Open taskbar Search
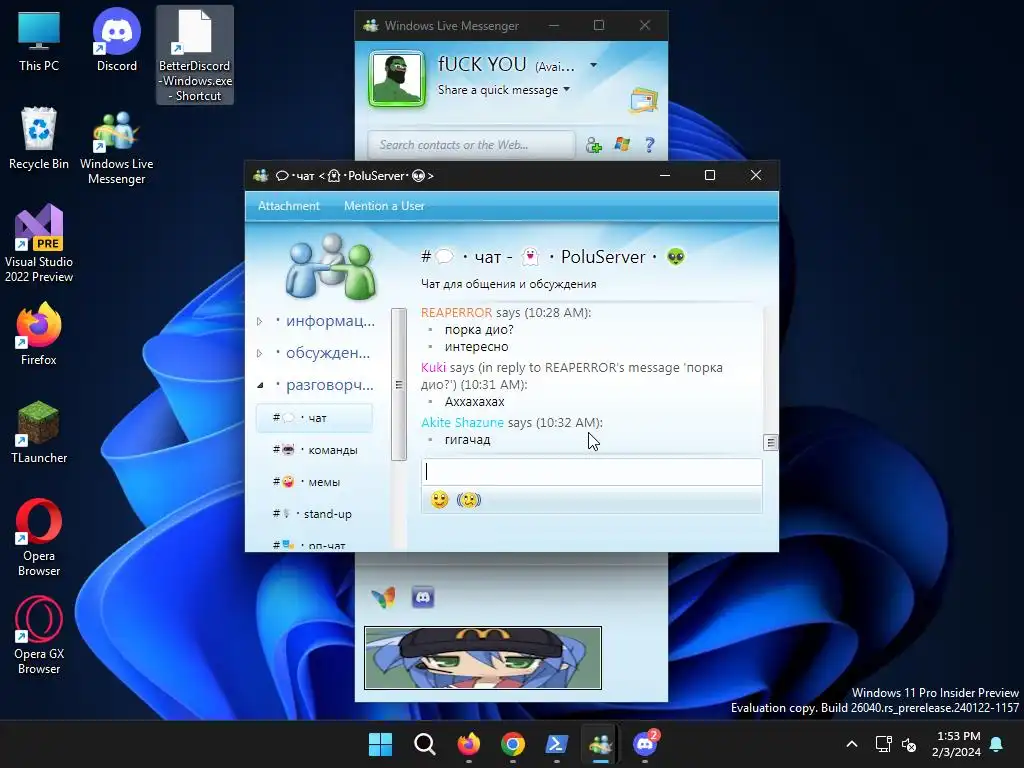1024x768 pixels. tap(424, 744)
